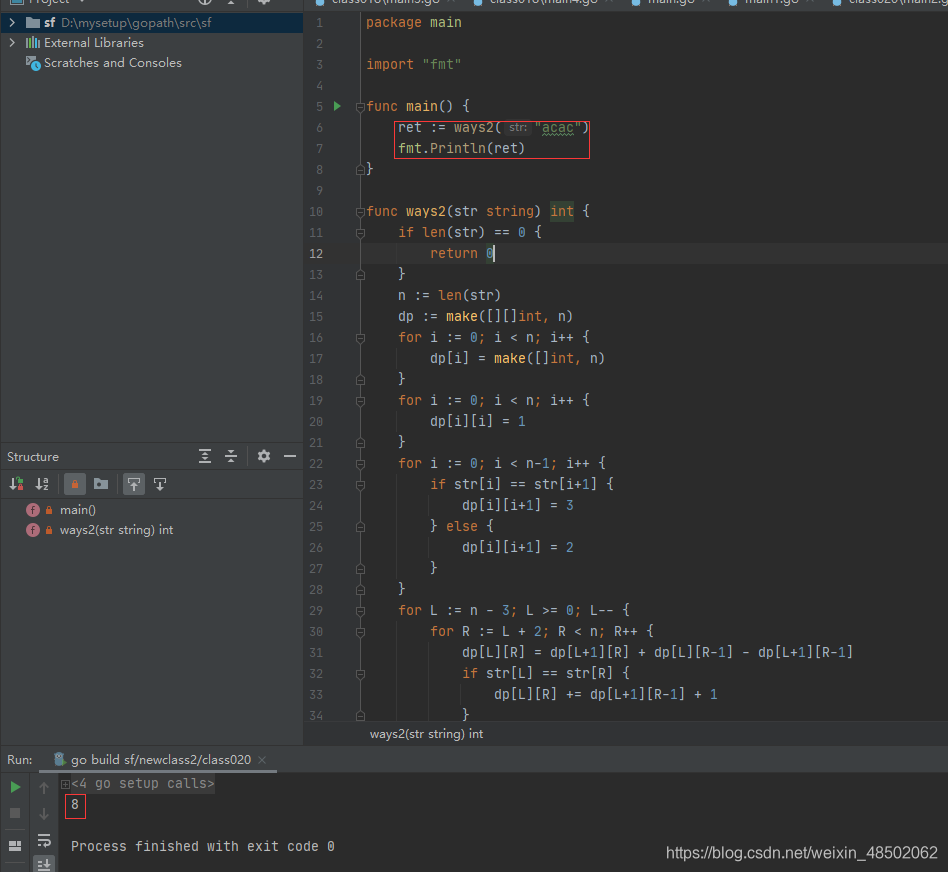This screenshot has width=948, height=872.
Task: Collapse all nodes in Structure panel
Action: pyautogui.click(x=231, y=457)
